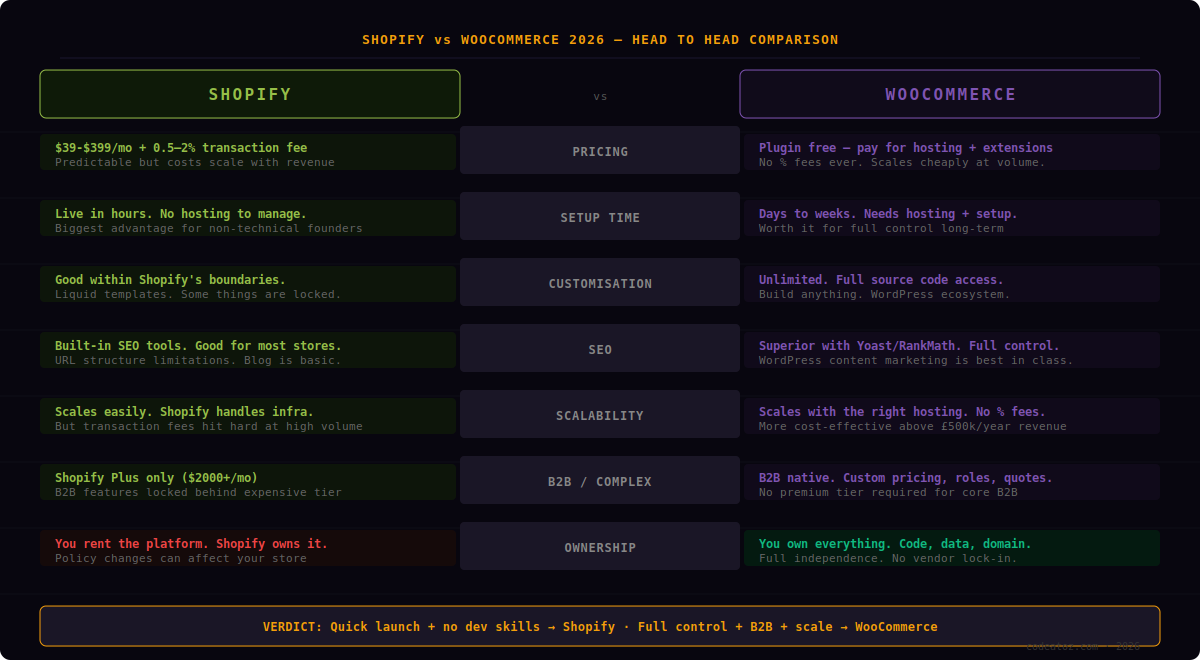Click 'More cost-effective above £500k/year revenue'

click(913, 426)
